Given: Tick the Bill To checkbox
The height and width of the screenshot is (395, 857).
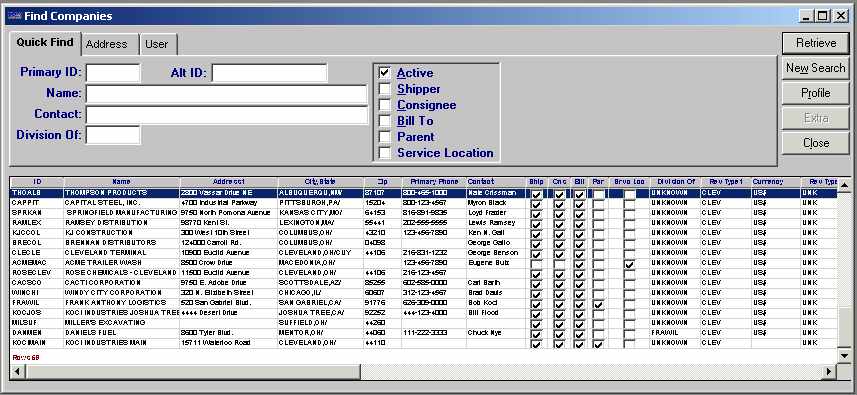Looking at the screenshot, I should pyautogui.click(x=385, y=121).
